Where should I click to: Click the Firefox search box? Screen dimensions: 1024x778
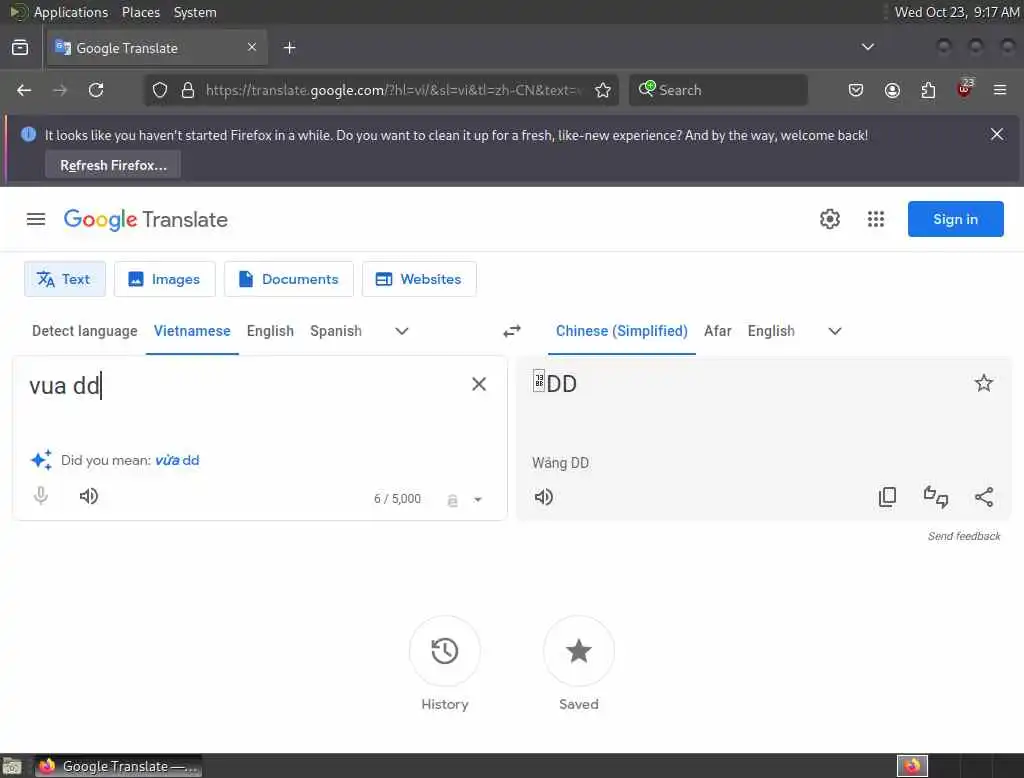click(718, 90)
